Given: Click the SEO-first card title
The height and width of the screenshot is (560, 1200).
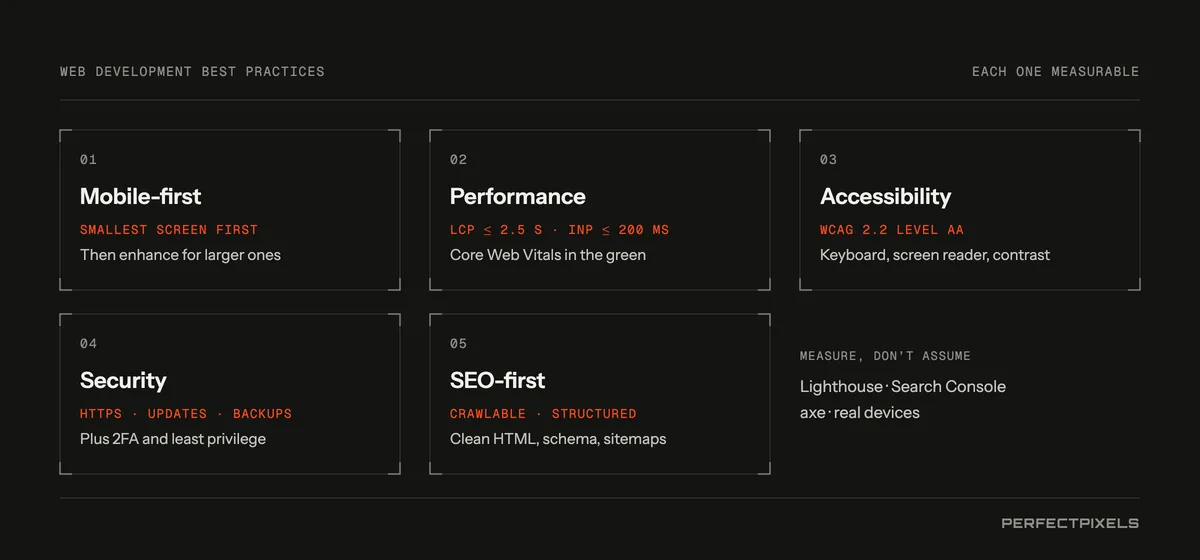Looking at the screenshot, I should tap(498, 380).
